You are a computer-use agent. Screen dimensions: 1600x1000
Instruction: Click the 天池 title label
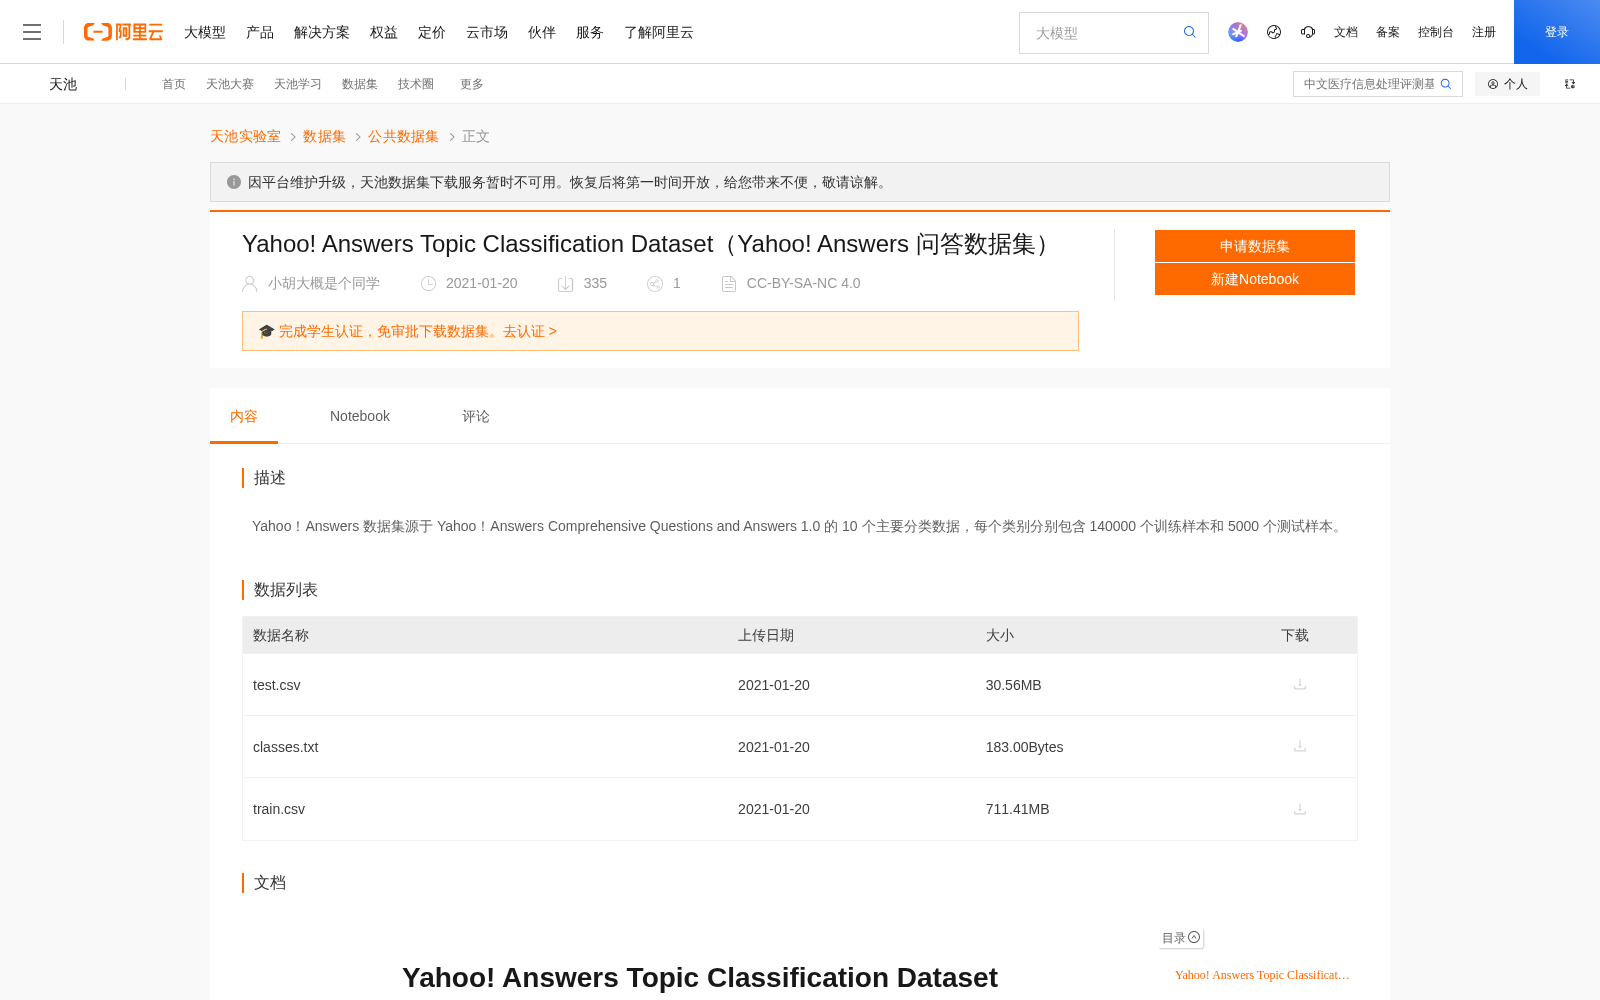pyautogui.click(x=63, y=84)
